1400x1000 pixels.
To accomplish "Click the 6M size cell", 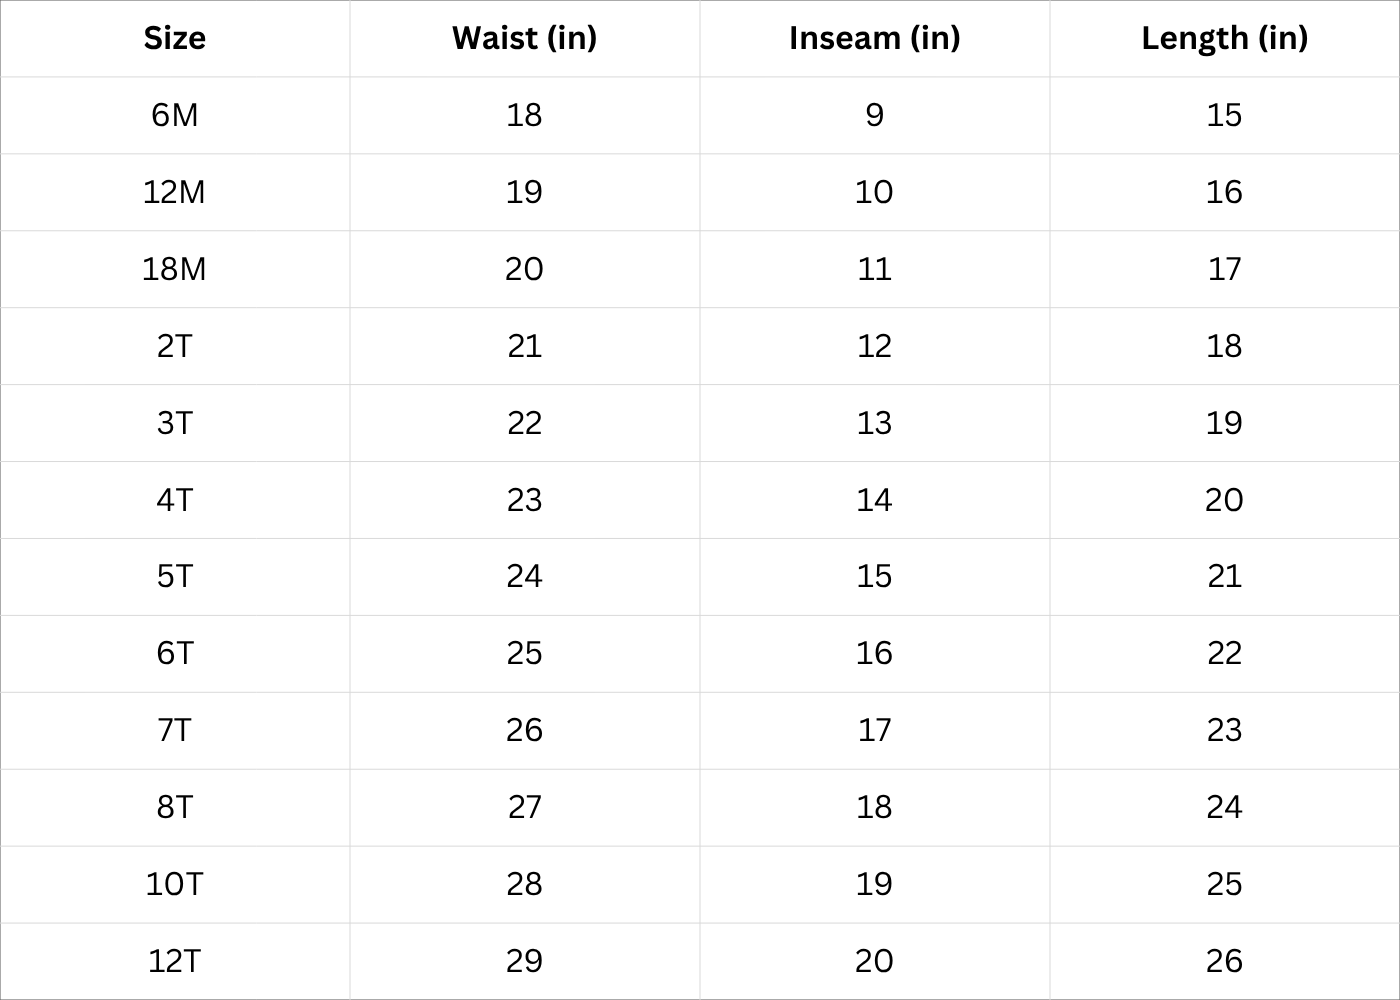I will click(175, 115).
